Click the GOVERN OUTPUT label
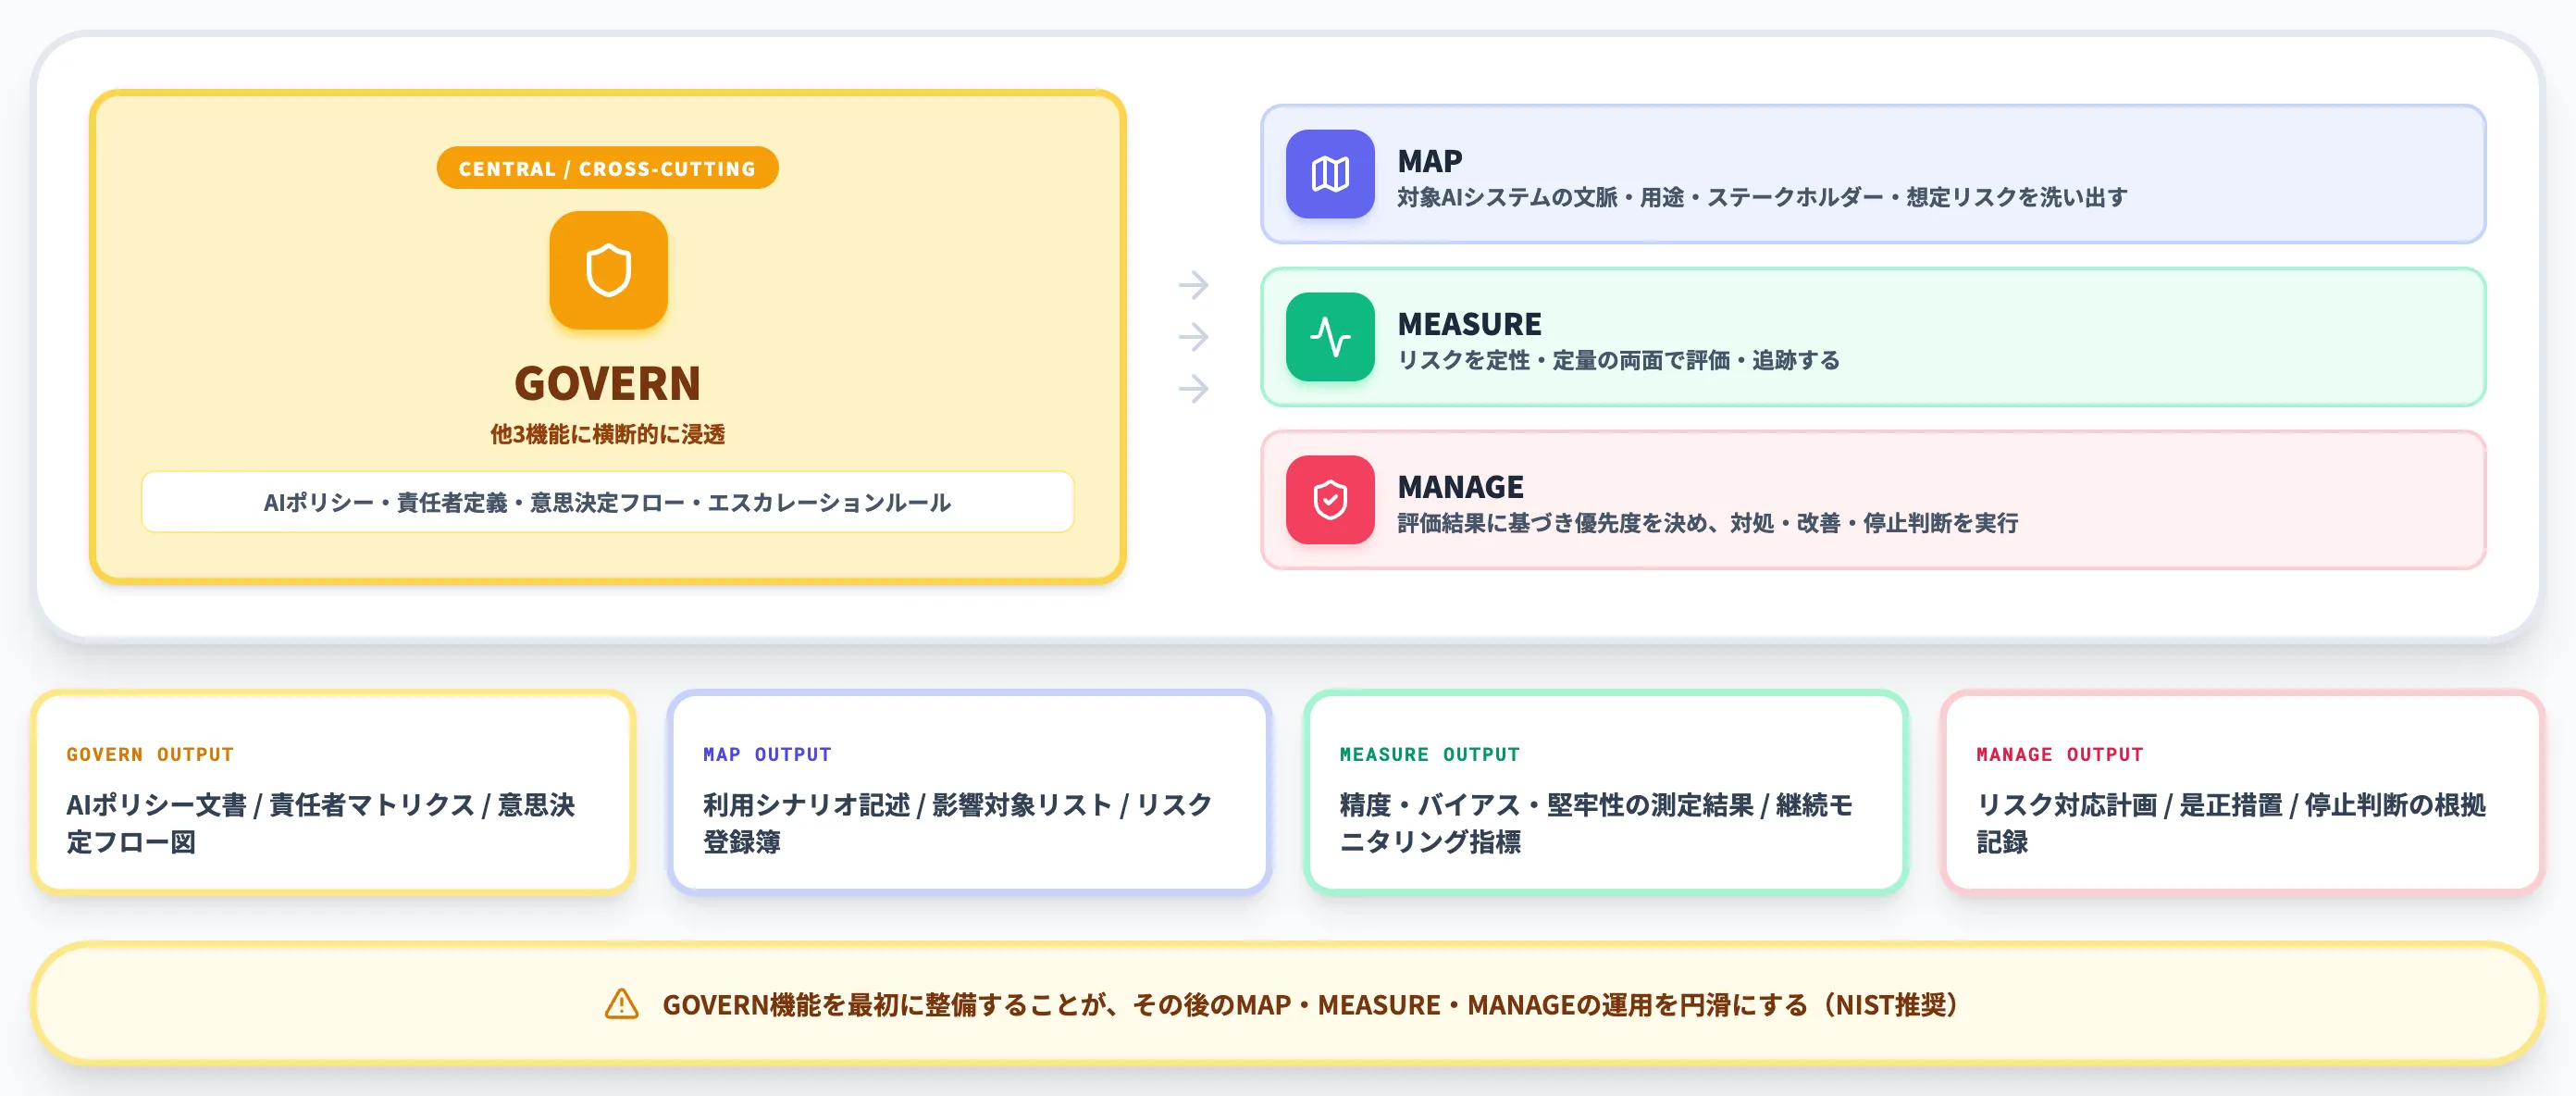 click(150, 754)
